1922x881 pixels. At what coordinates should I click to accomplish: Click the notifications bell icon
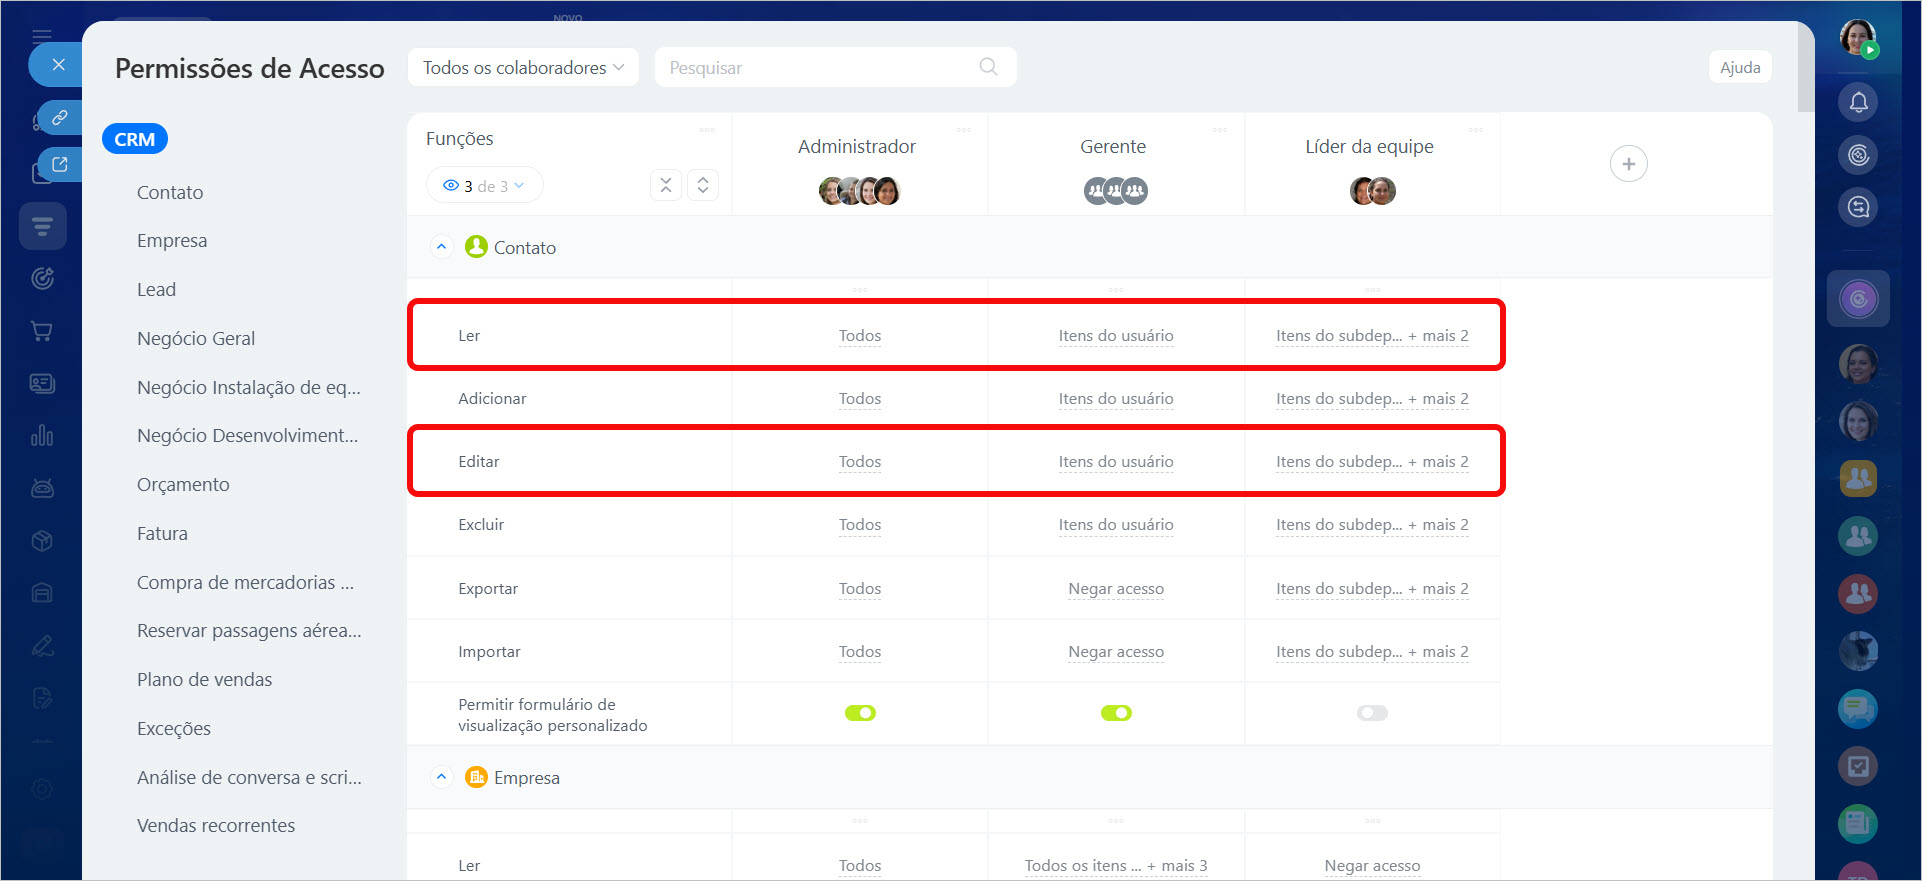1858,102
